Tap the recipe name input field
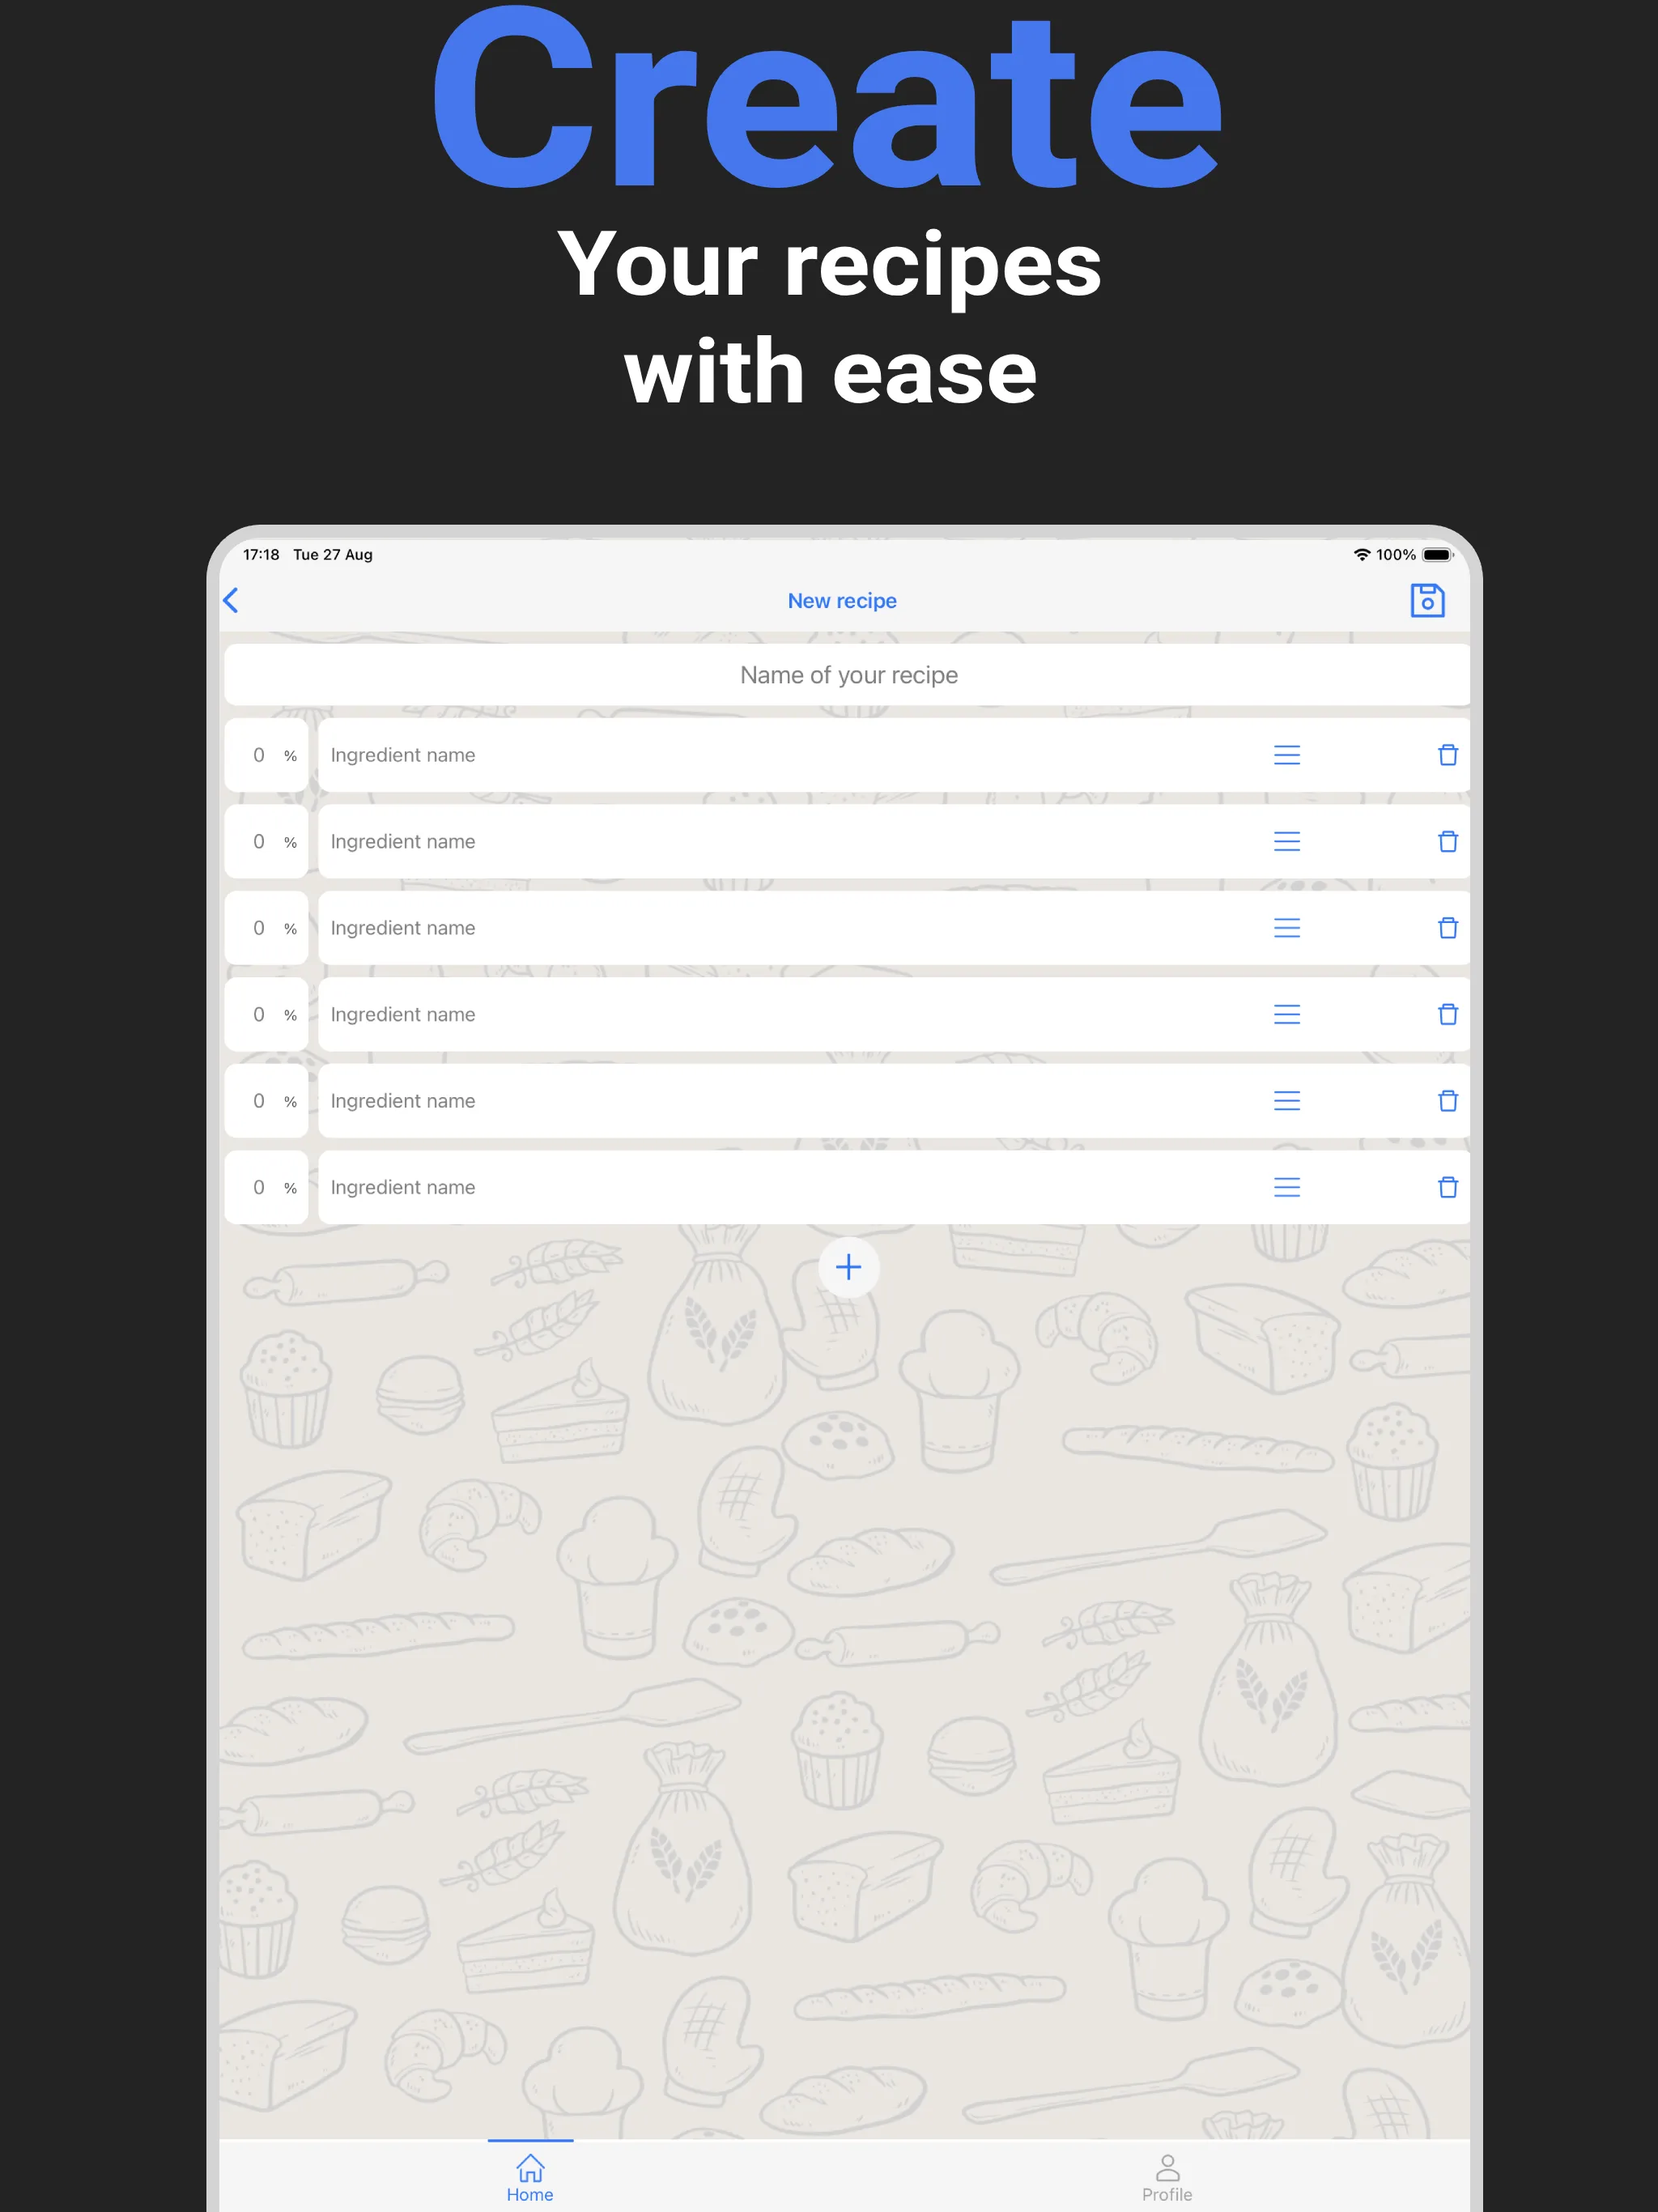The height and width of the screenshot is (2212, 1658). pos(847,674)
